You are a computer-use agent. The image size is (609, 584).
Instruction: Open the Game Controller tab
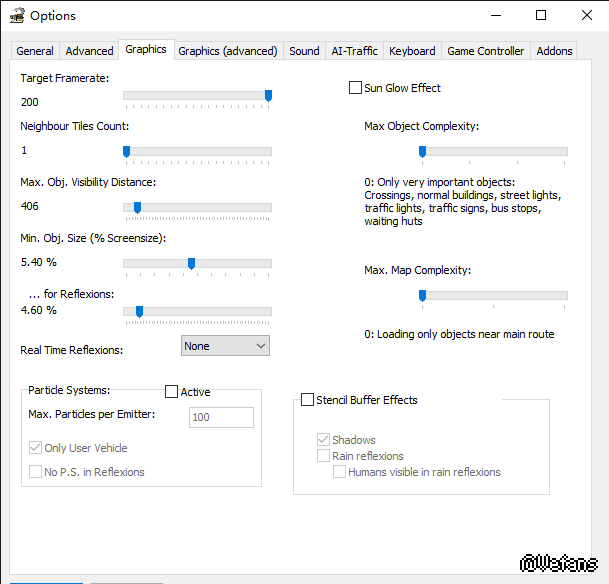[485, 51]
